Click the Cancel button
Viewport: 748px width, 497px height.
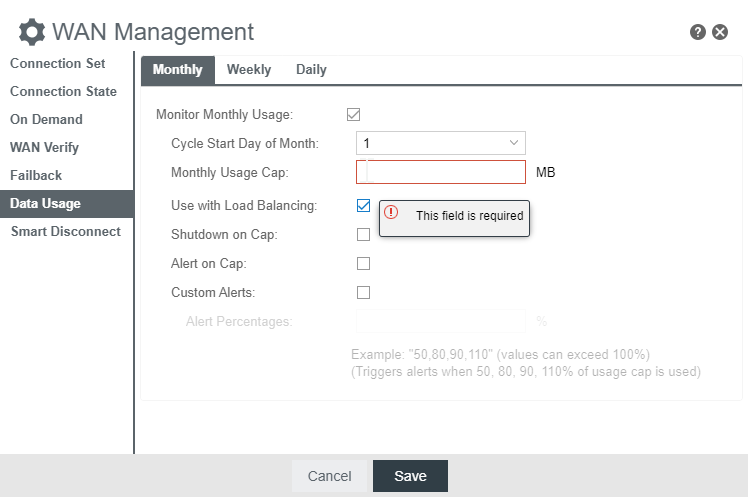[x=329, y=476]
